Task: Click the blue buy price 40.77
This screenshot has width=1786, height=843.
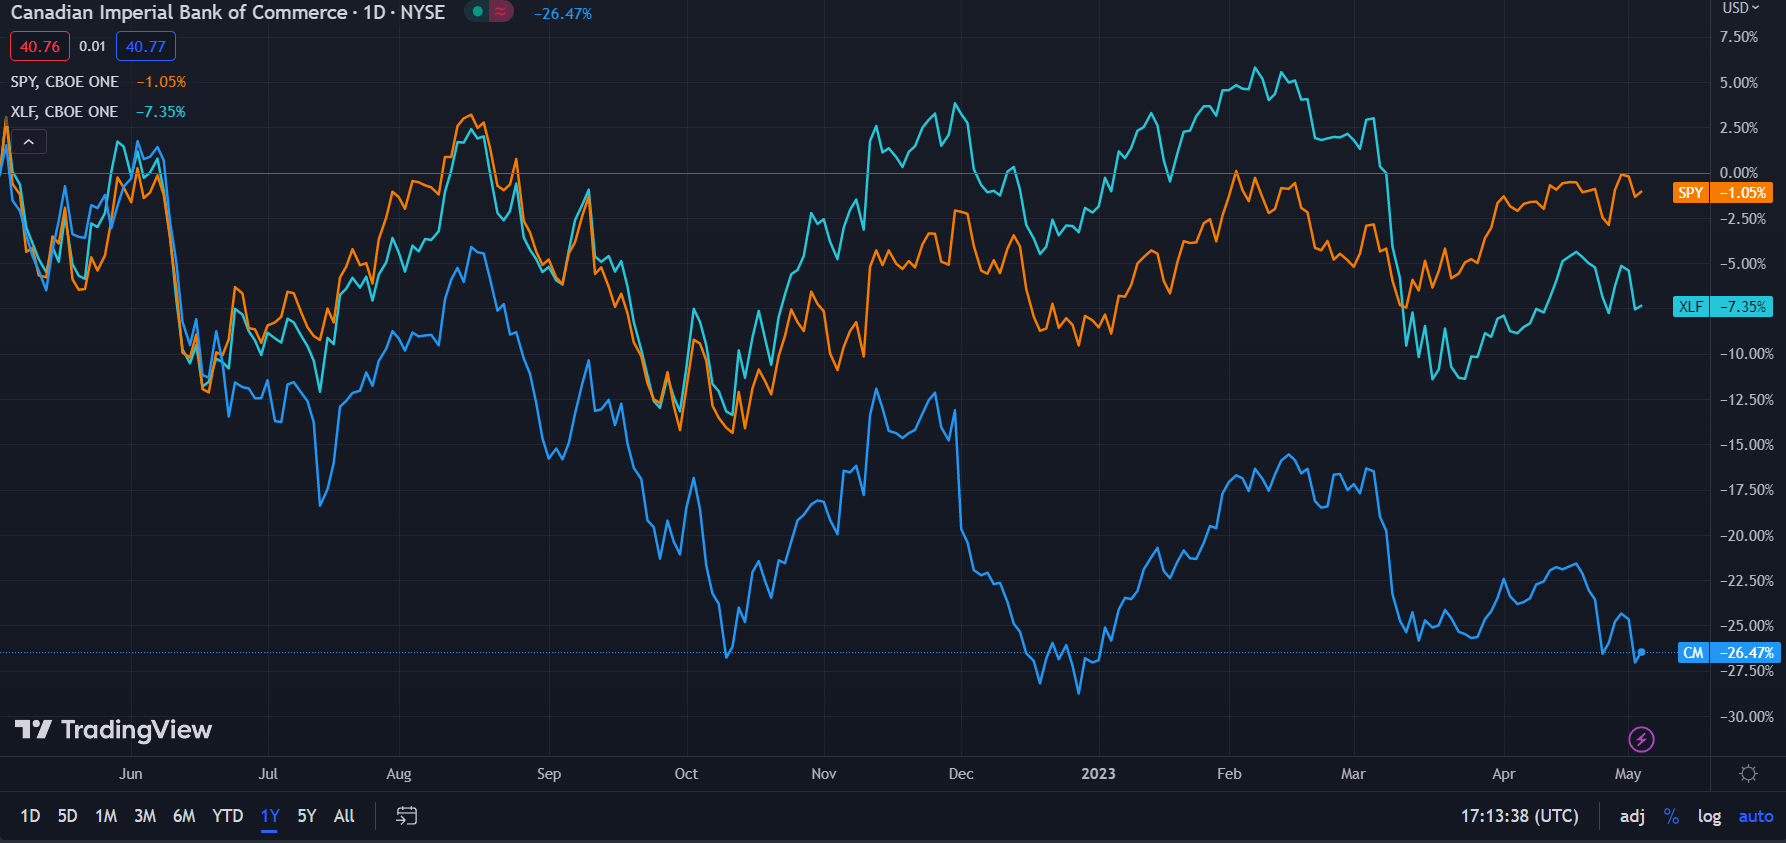Action: click(x=146, y=46)
